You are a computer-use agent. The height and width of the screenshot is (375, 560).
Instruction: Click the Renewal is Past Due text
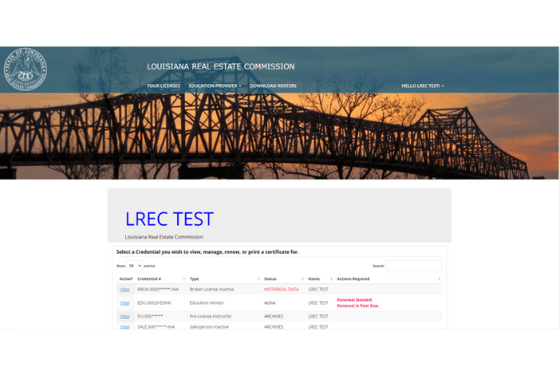[x=358, y=306]
